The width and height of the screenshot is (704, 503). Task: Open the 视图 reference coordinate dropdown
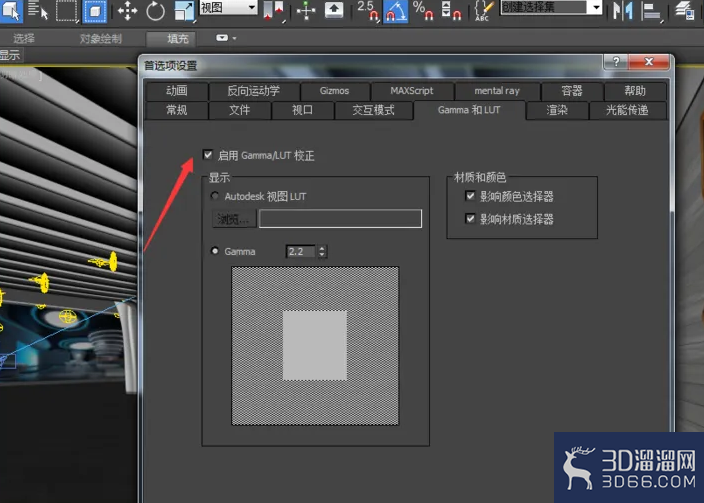pyautogui.click(x=228, y=7)
